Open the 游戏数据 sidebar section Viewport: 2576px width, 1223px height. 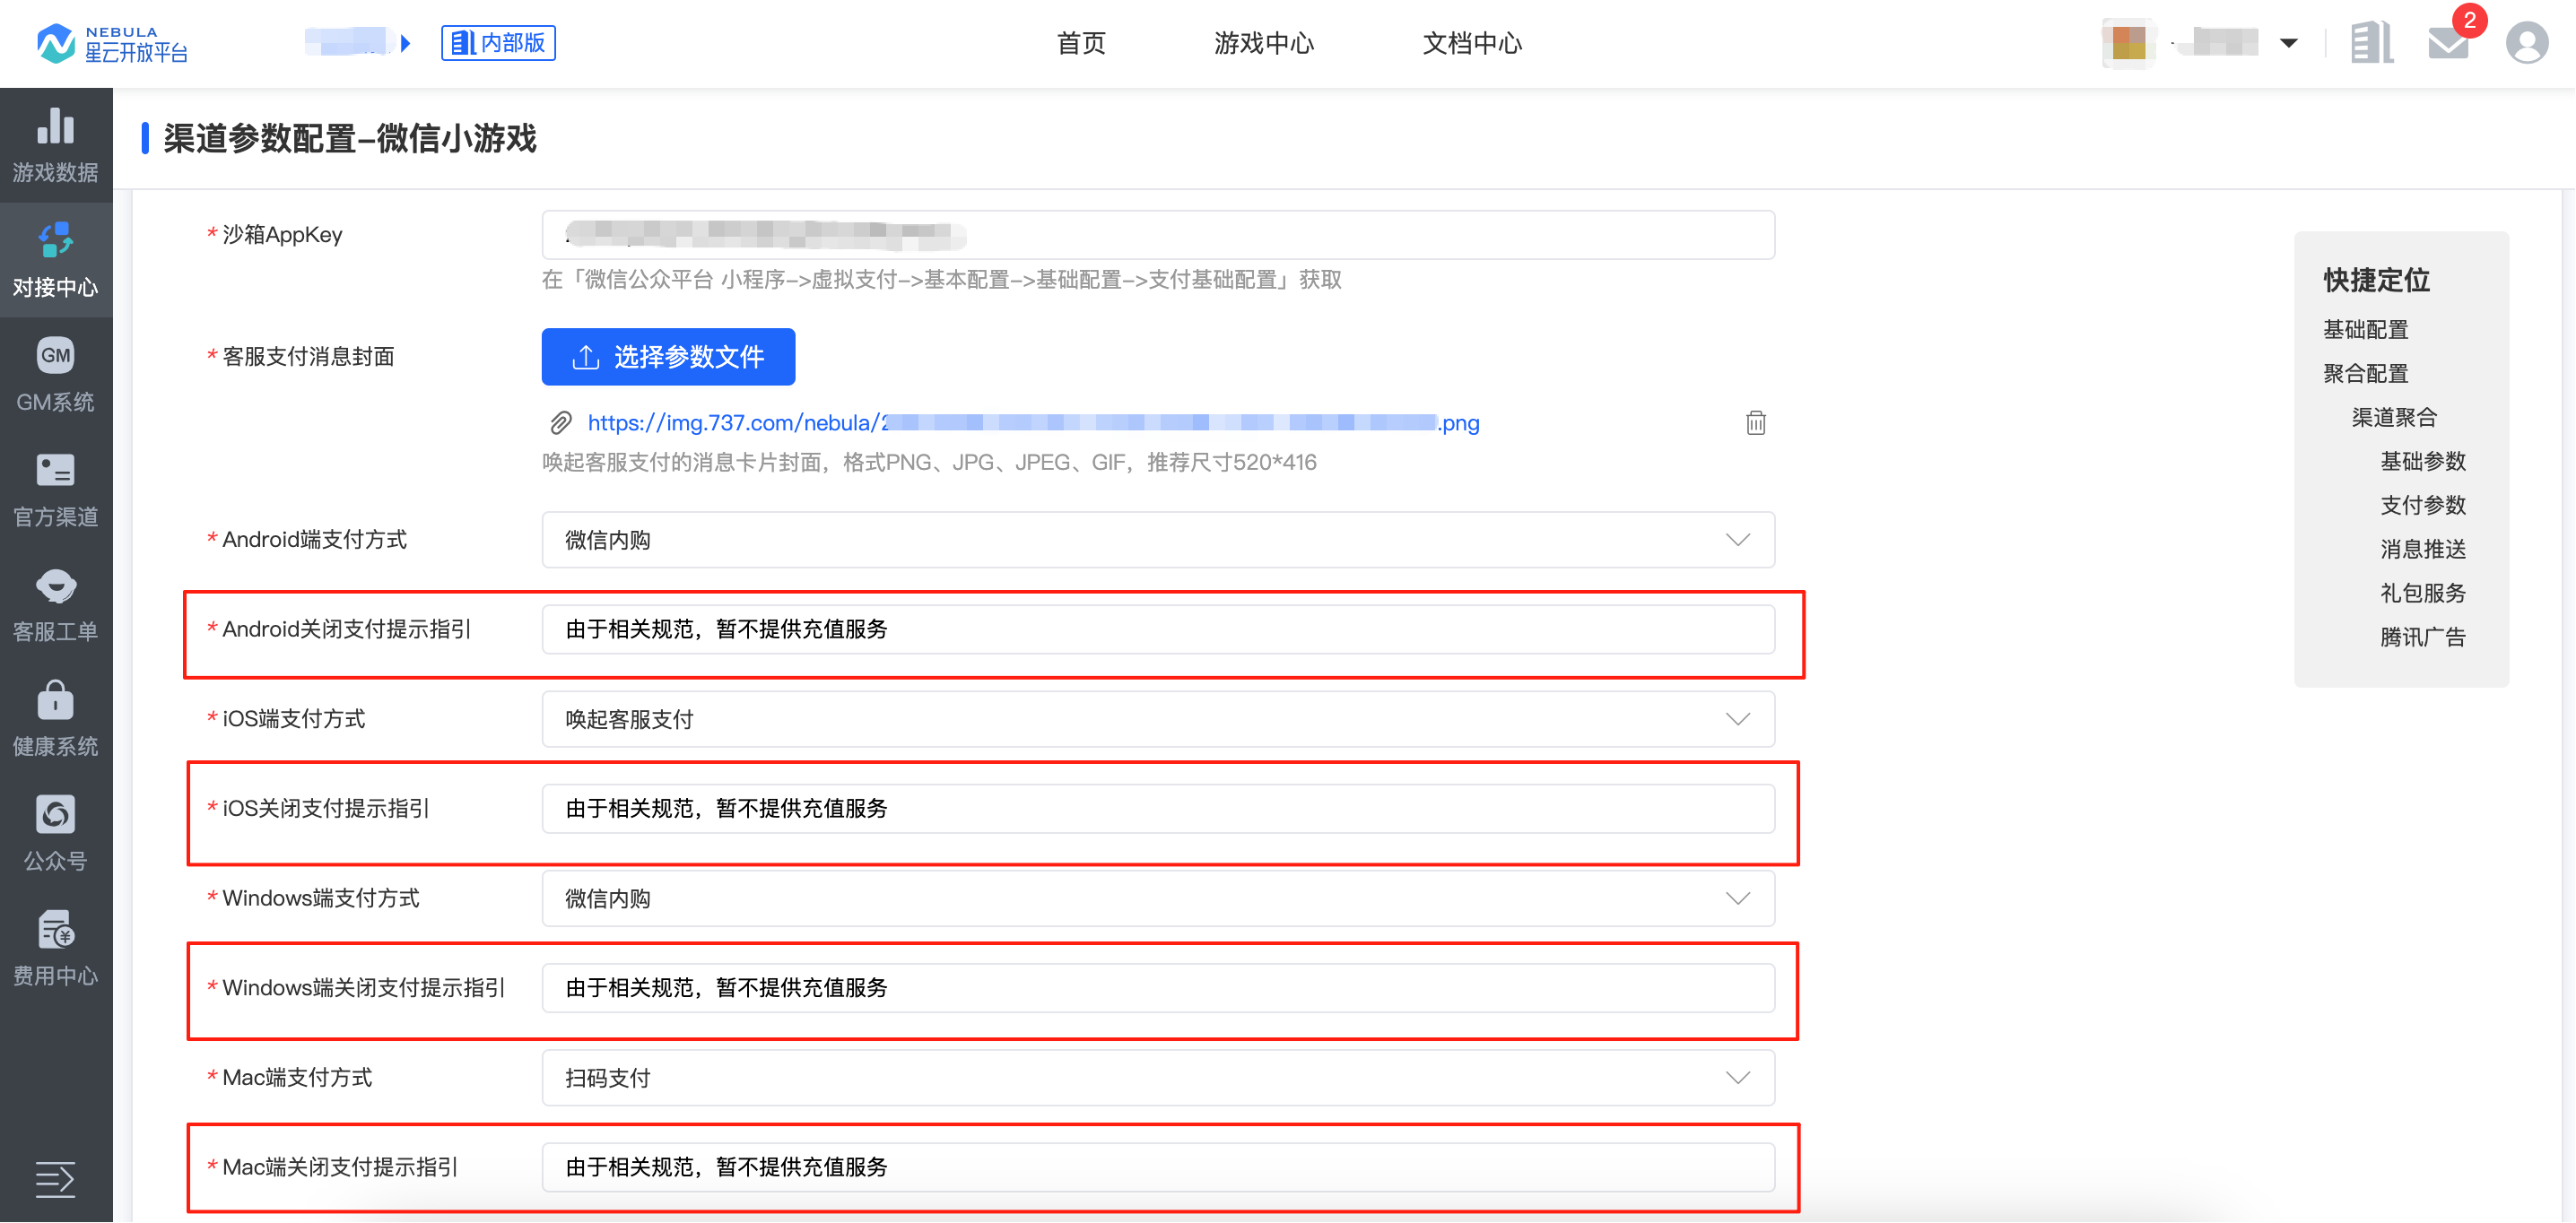coord(56,145)
